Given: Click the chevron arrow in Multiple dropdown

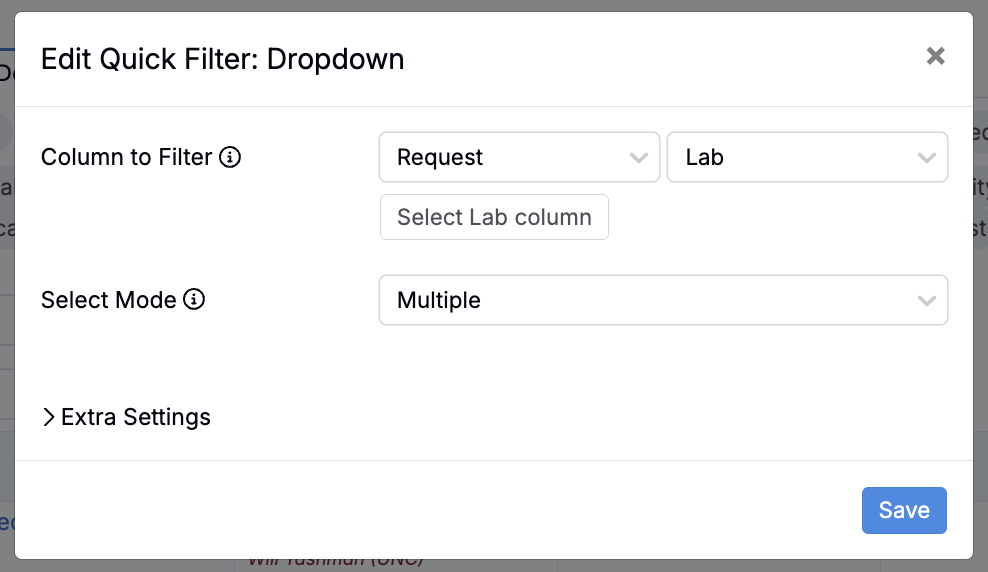Looking at the screenshot, I should tap(926, 301).
